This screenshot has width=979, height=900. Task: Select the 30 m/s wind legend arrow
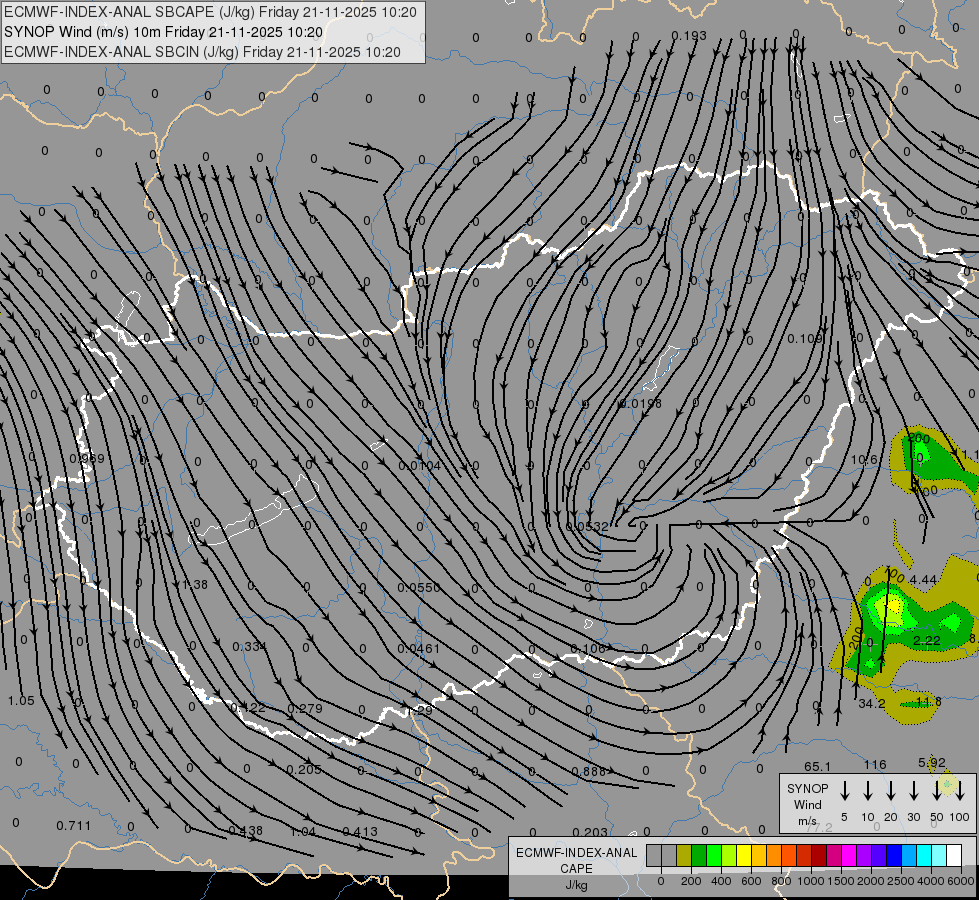[x=913, y=791]
